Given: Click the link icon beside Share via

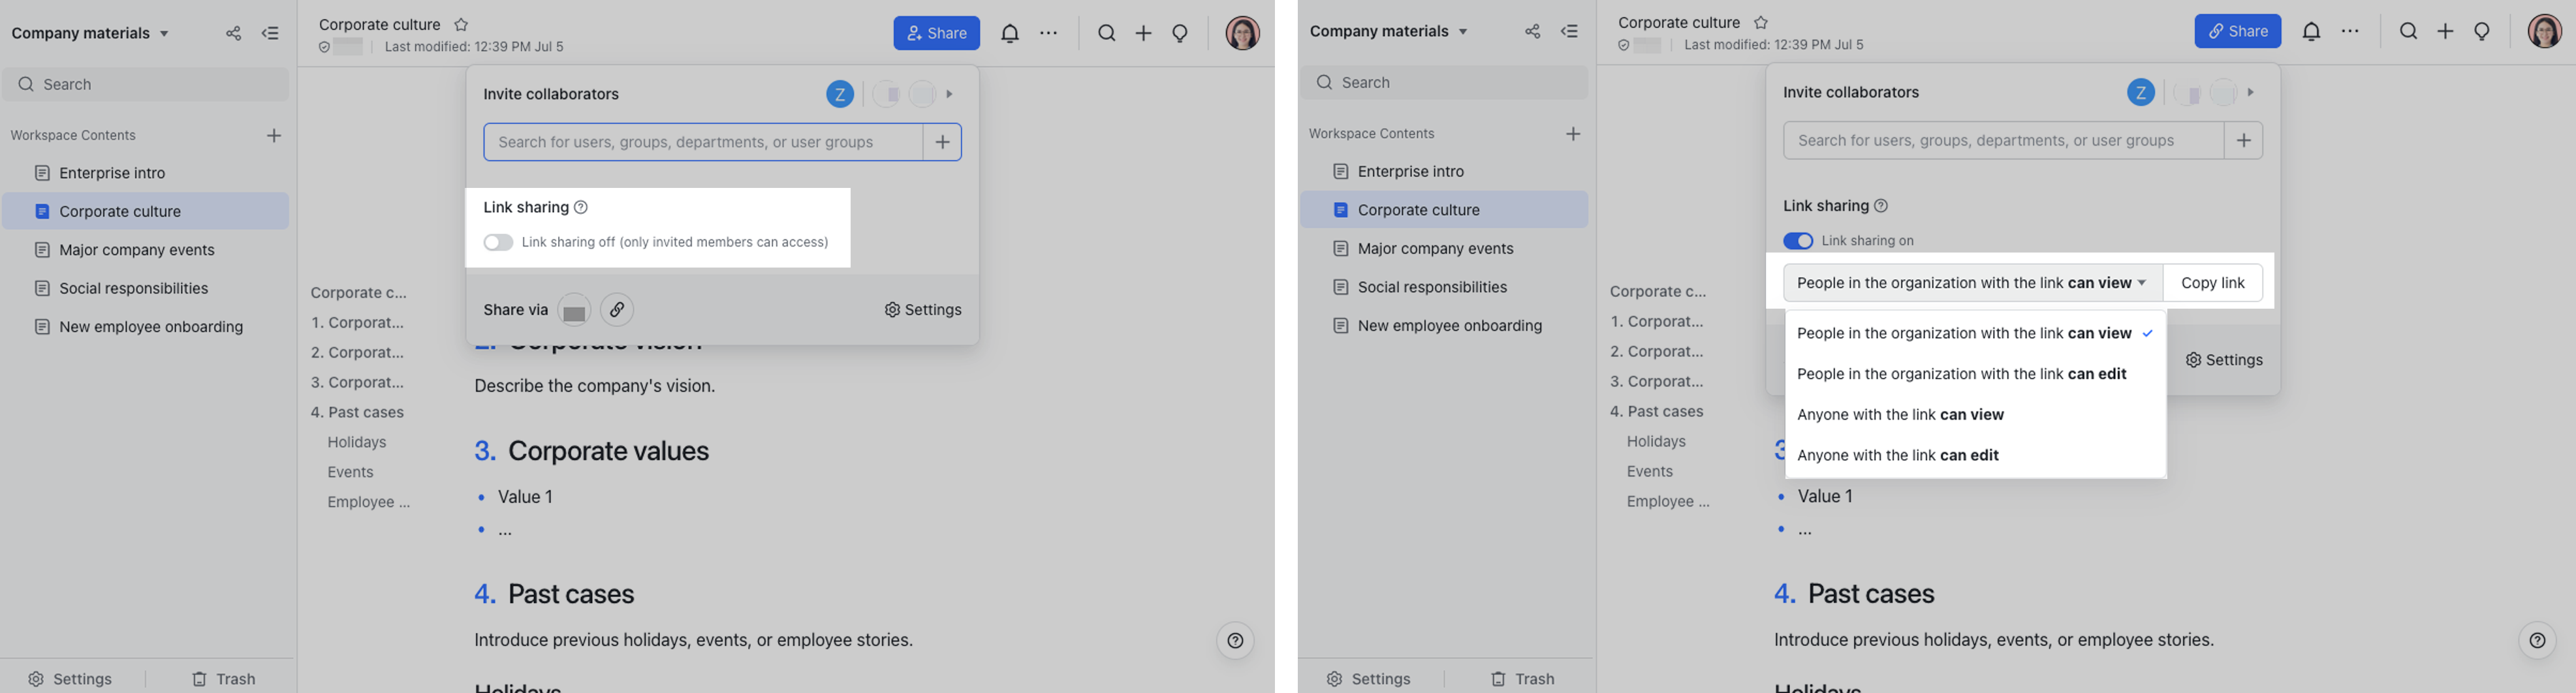Looking at the screenshot, I should click(617, 310).
